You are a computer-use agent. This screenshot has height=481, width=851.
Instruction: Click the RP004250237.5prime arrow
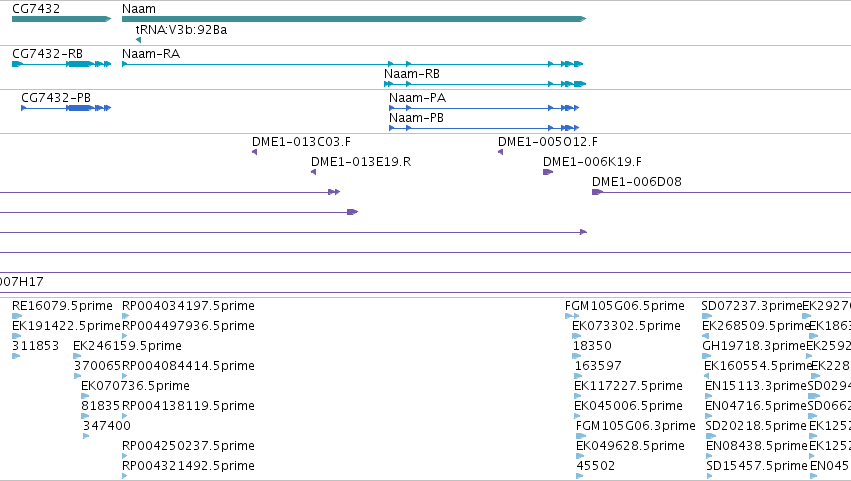tap(125, 456)
